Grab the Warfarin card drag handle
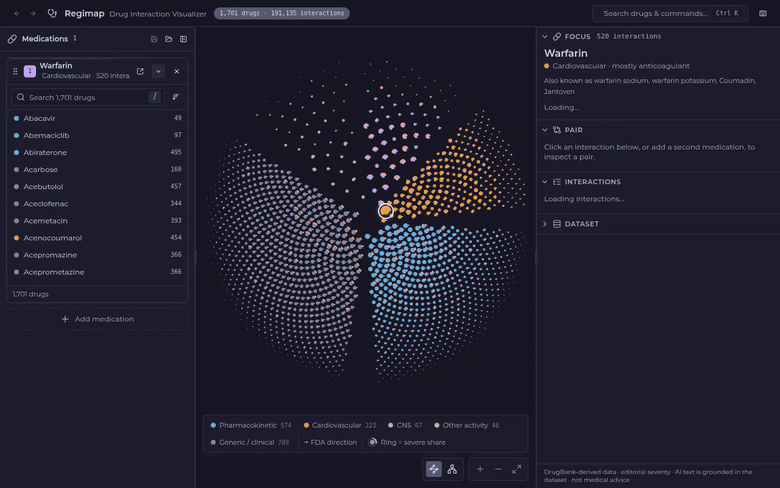The image size is (780, 488). (x=15, y=71)
